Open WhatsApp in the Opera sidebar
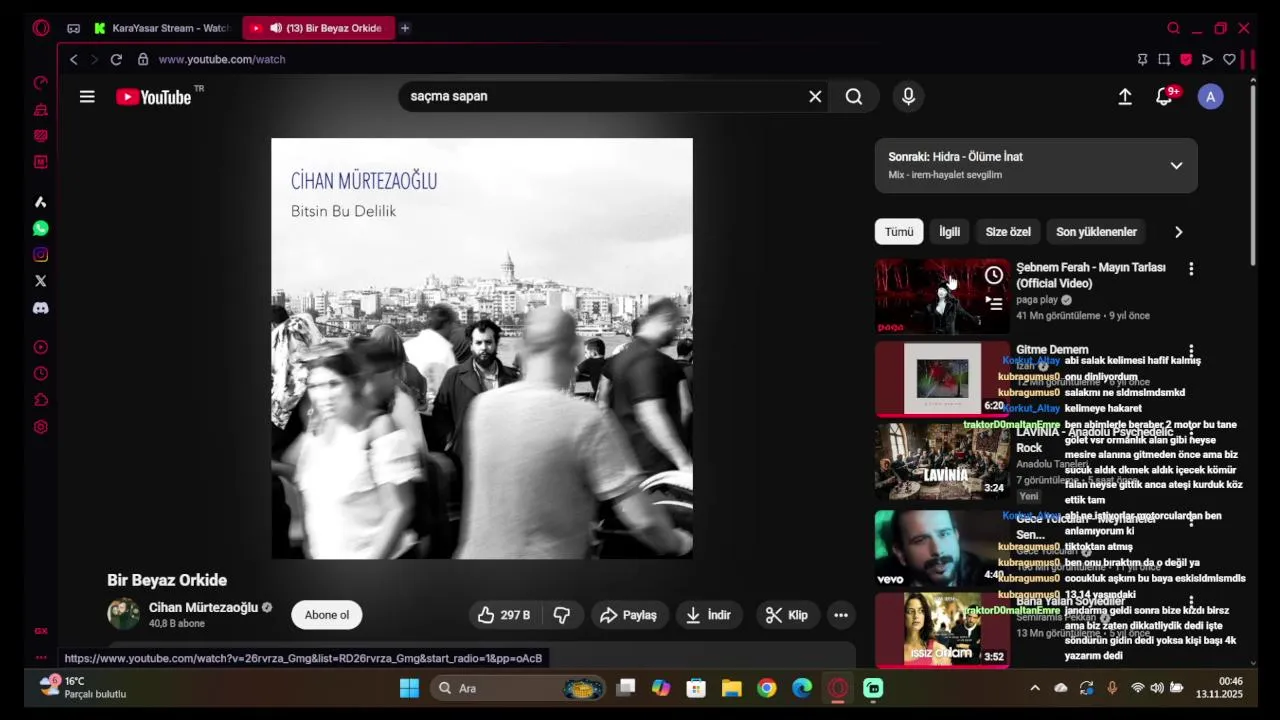 [41, 228]
